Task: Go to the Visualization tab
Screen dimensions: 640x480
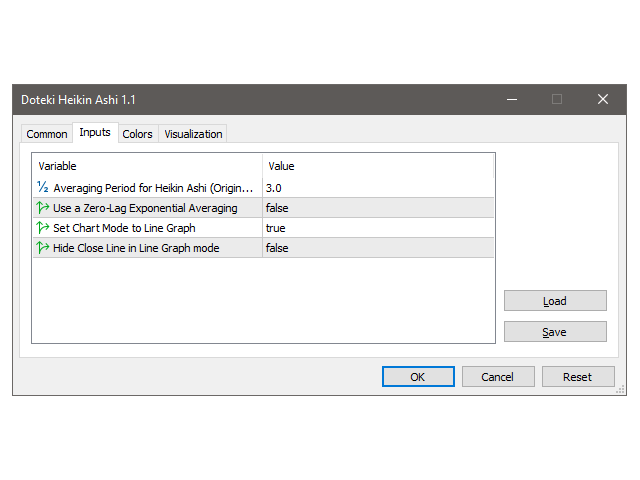Action: 193,134
